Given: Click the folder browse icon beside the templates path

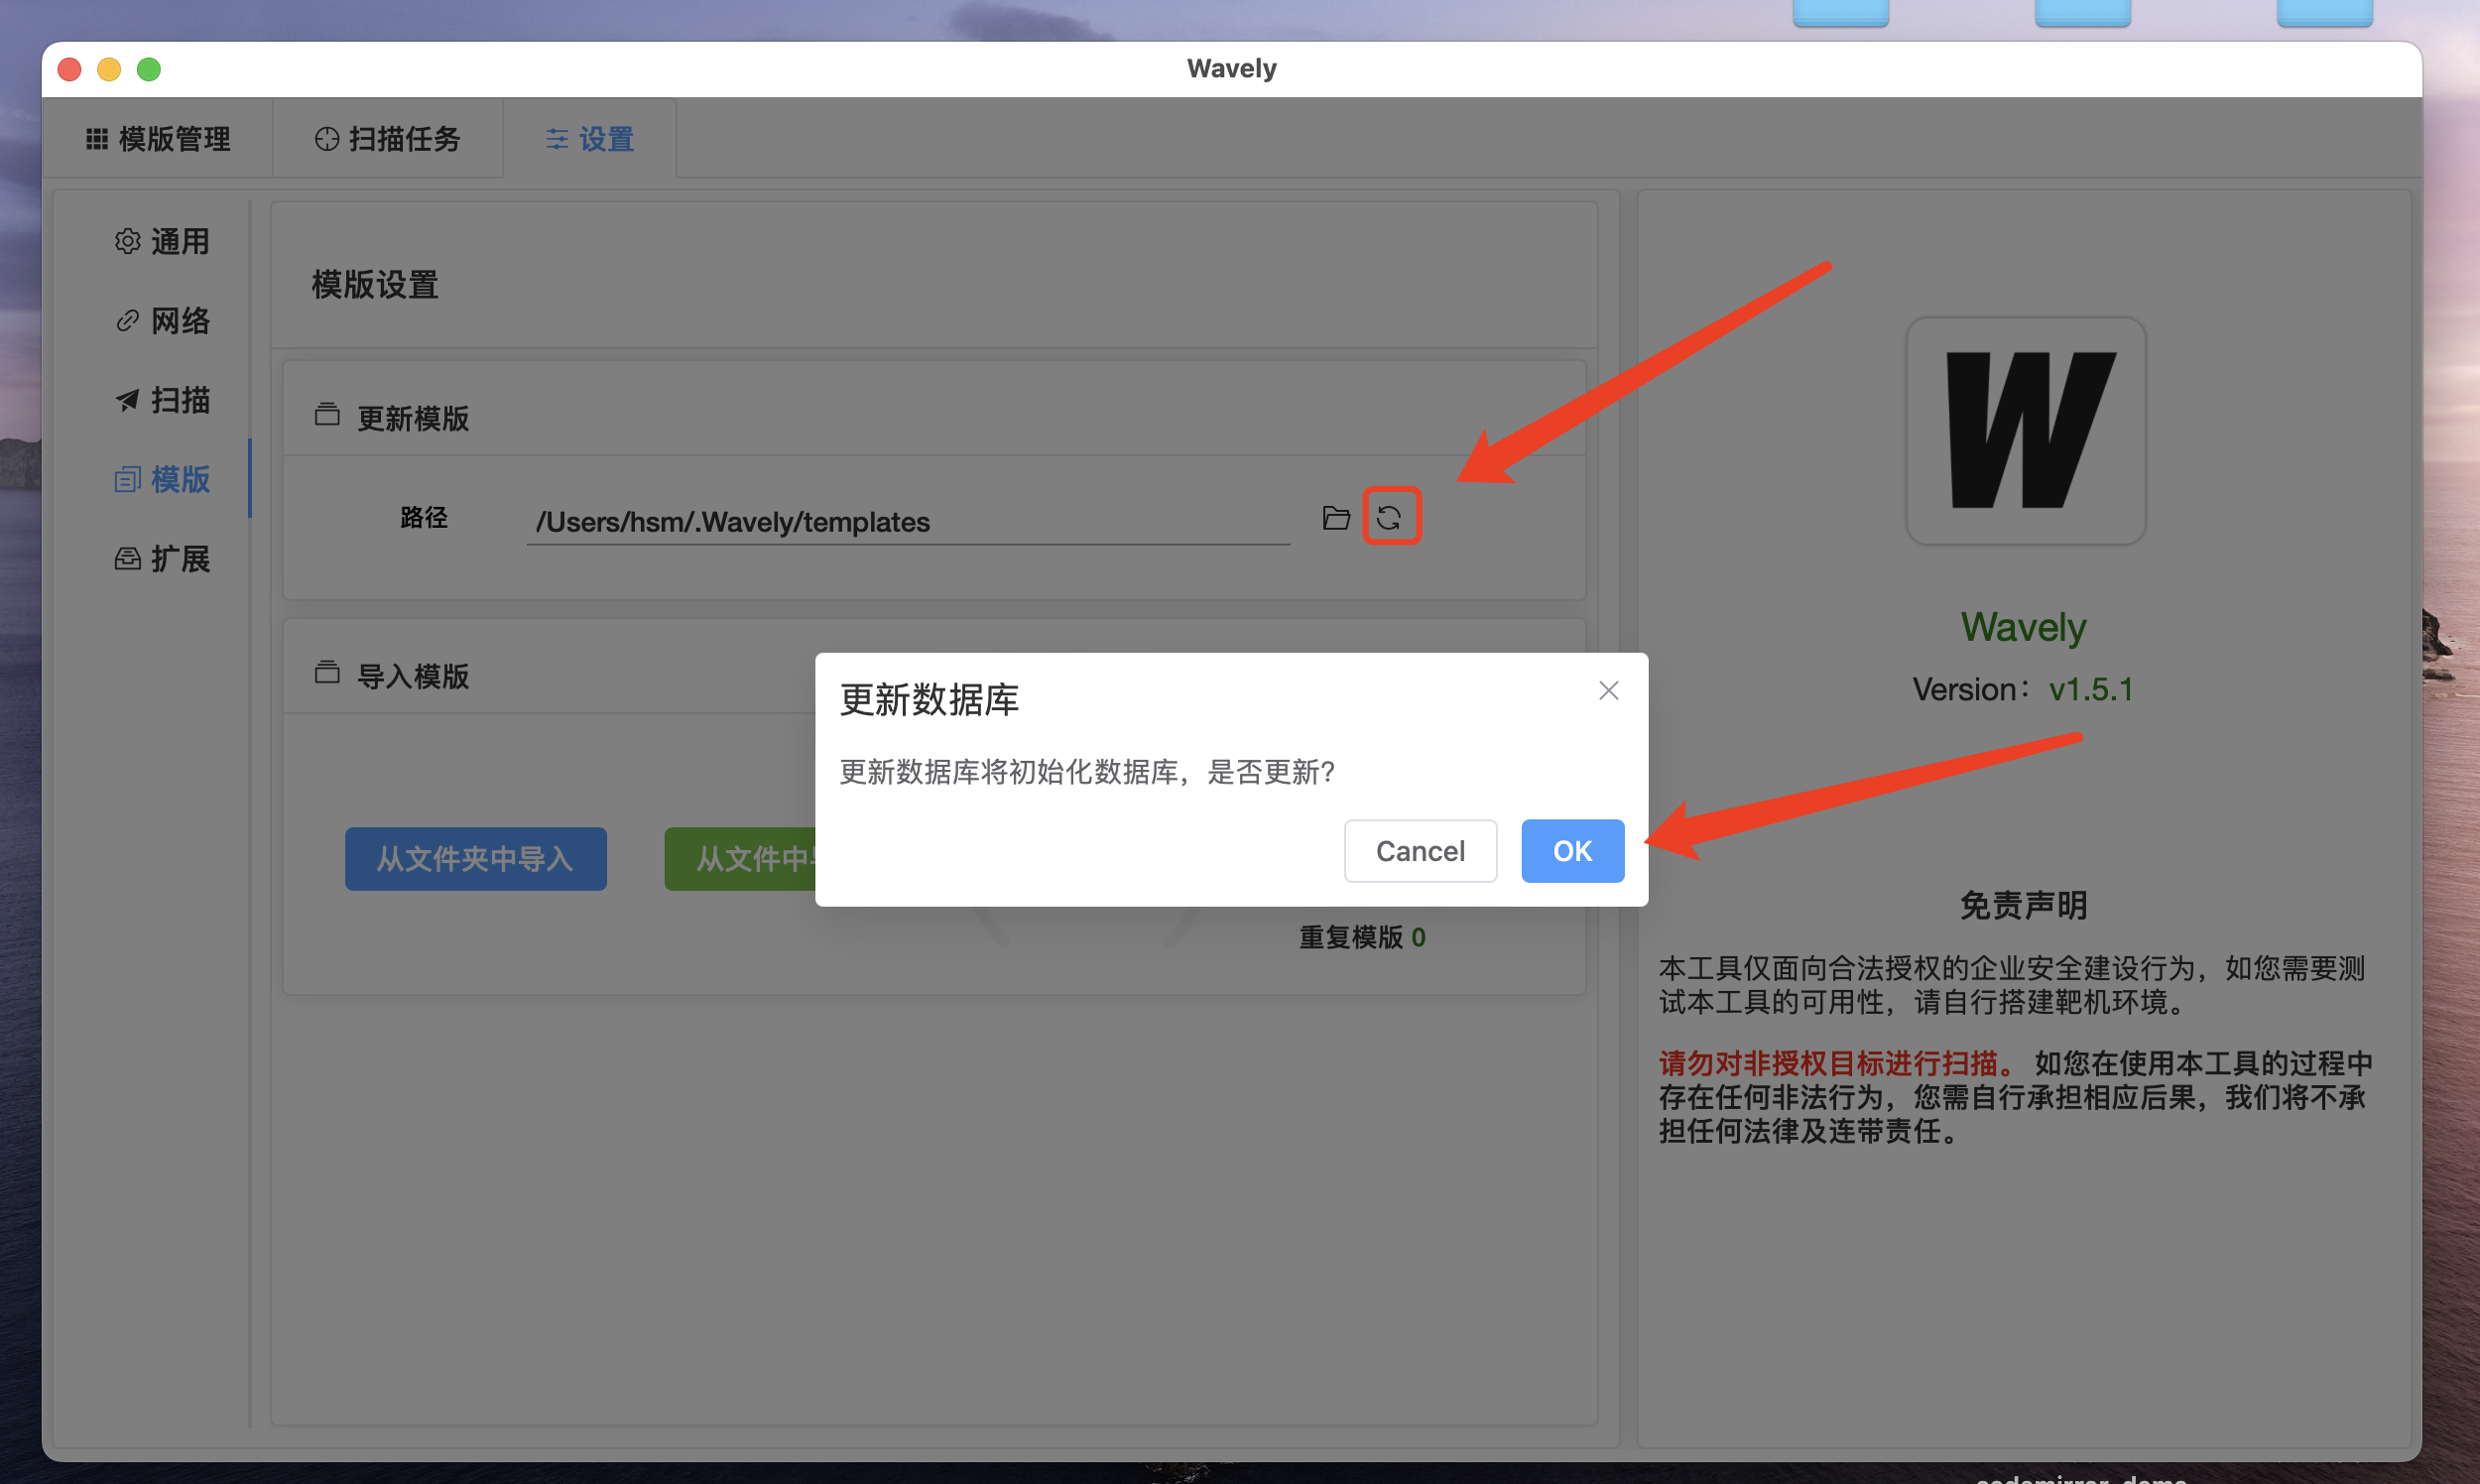Looking at the screenshot, I should 1336,517.
